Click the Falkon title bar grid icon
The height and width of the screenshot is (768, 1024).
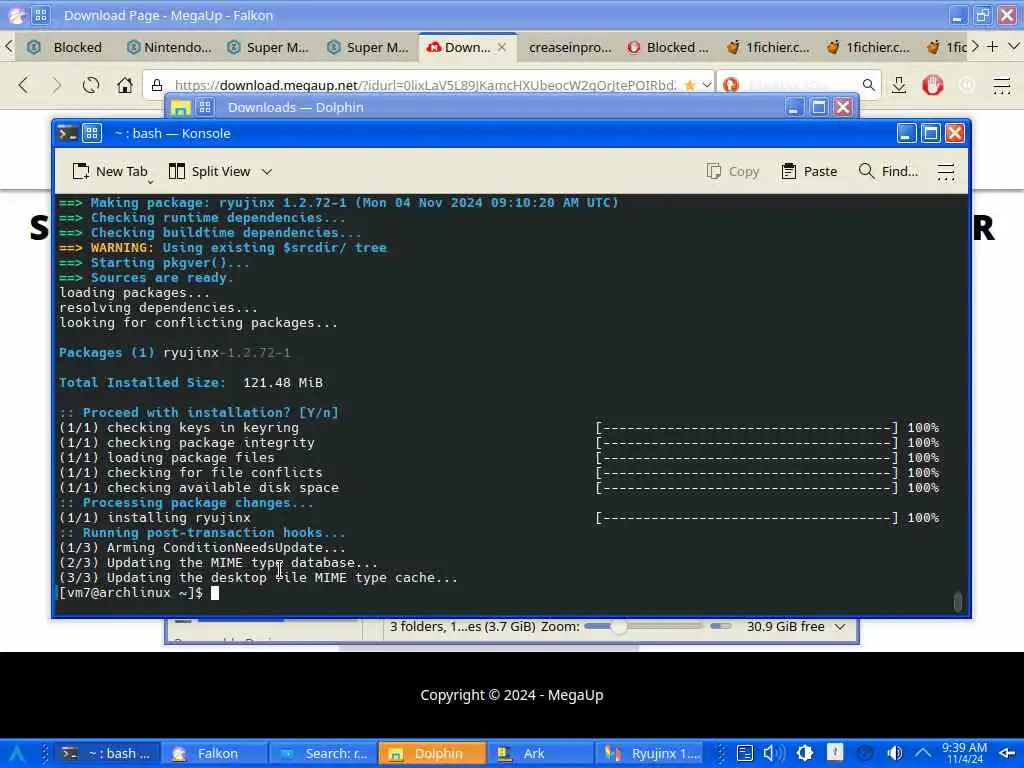point(40,15)
